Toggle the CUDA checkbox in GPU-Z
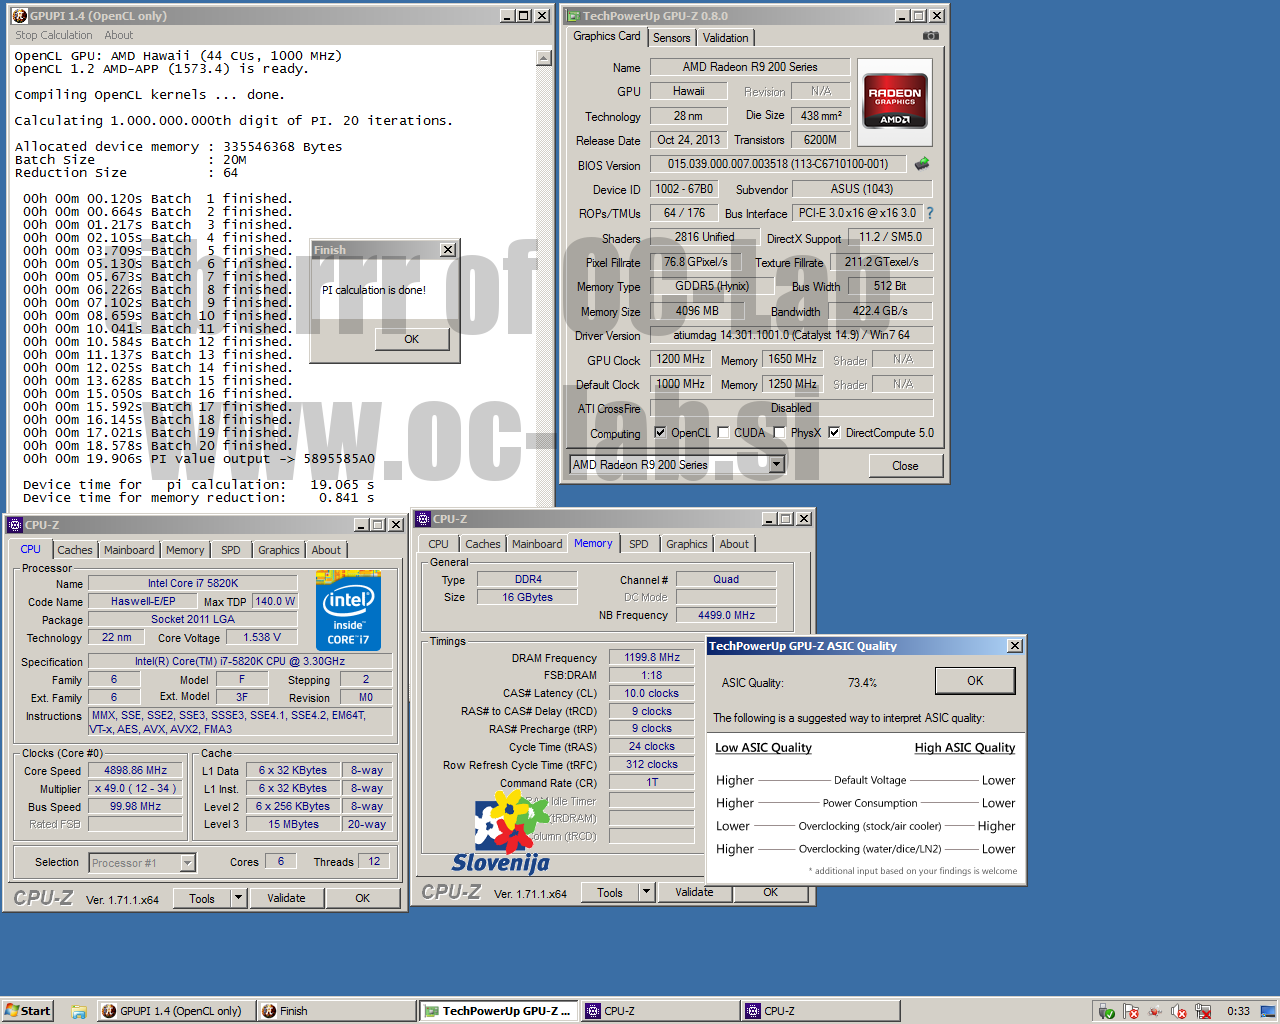The image size is (1280, 1024). click(723, 433)
